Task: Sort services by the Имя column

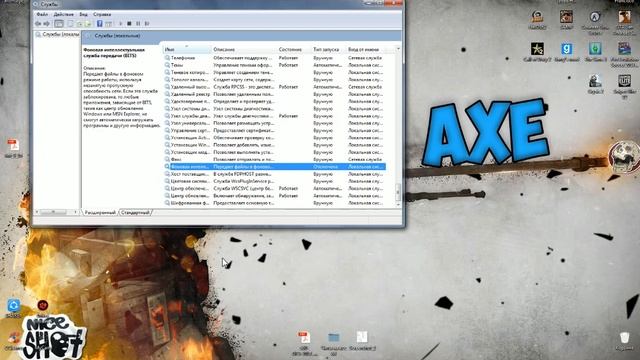Action: (187, 49)
